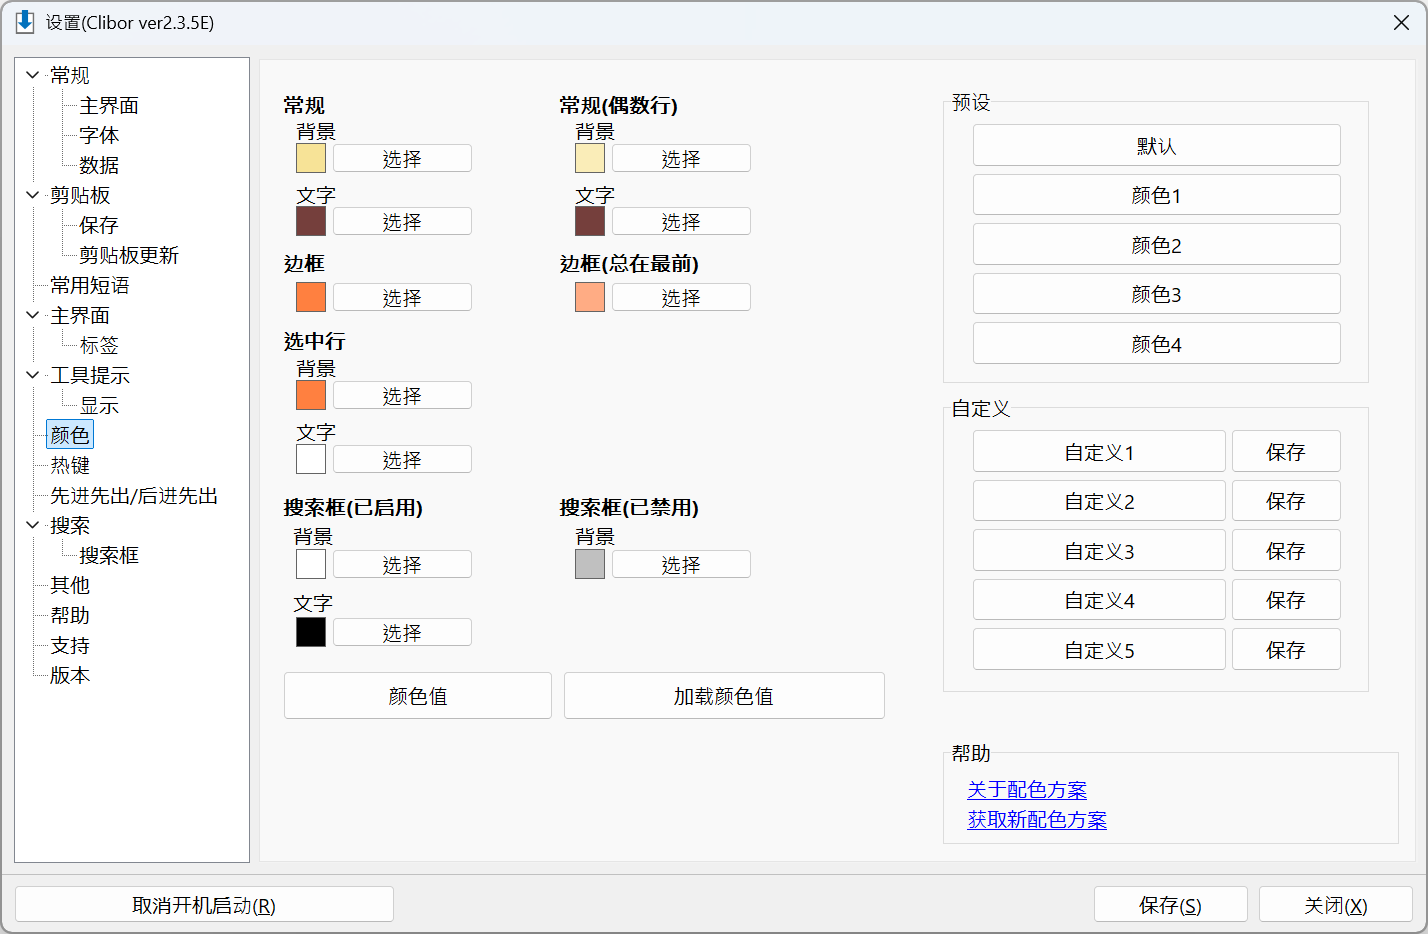Image resolution: width=1428 pixels, height=934 pixels.
Task: Open the 关于配色方案 link
Action: tap(1027, 790)
